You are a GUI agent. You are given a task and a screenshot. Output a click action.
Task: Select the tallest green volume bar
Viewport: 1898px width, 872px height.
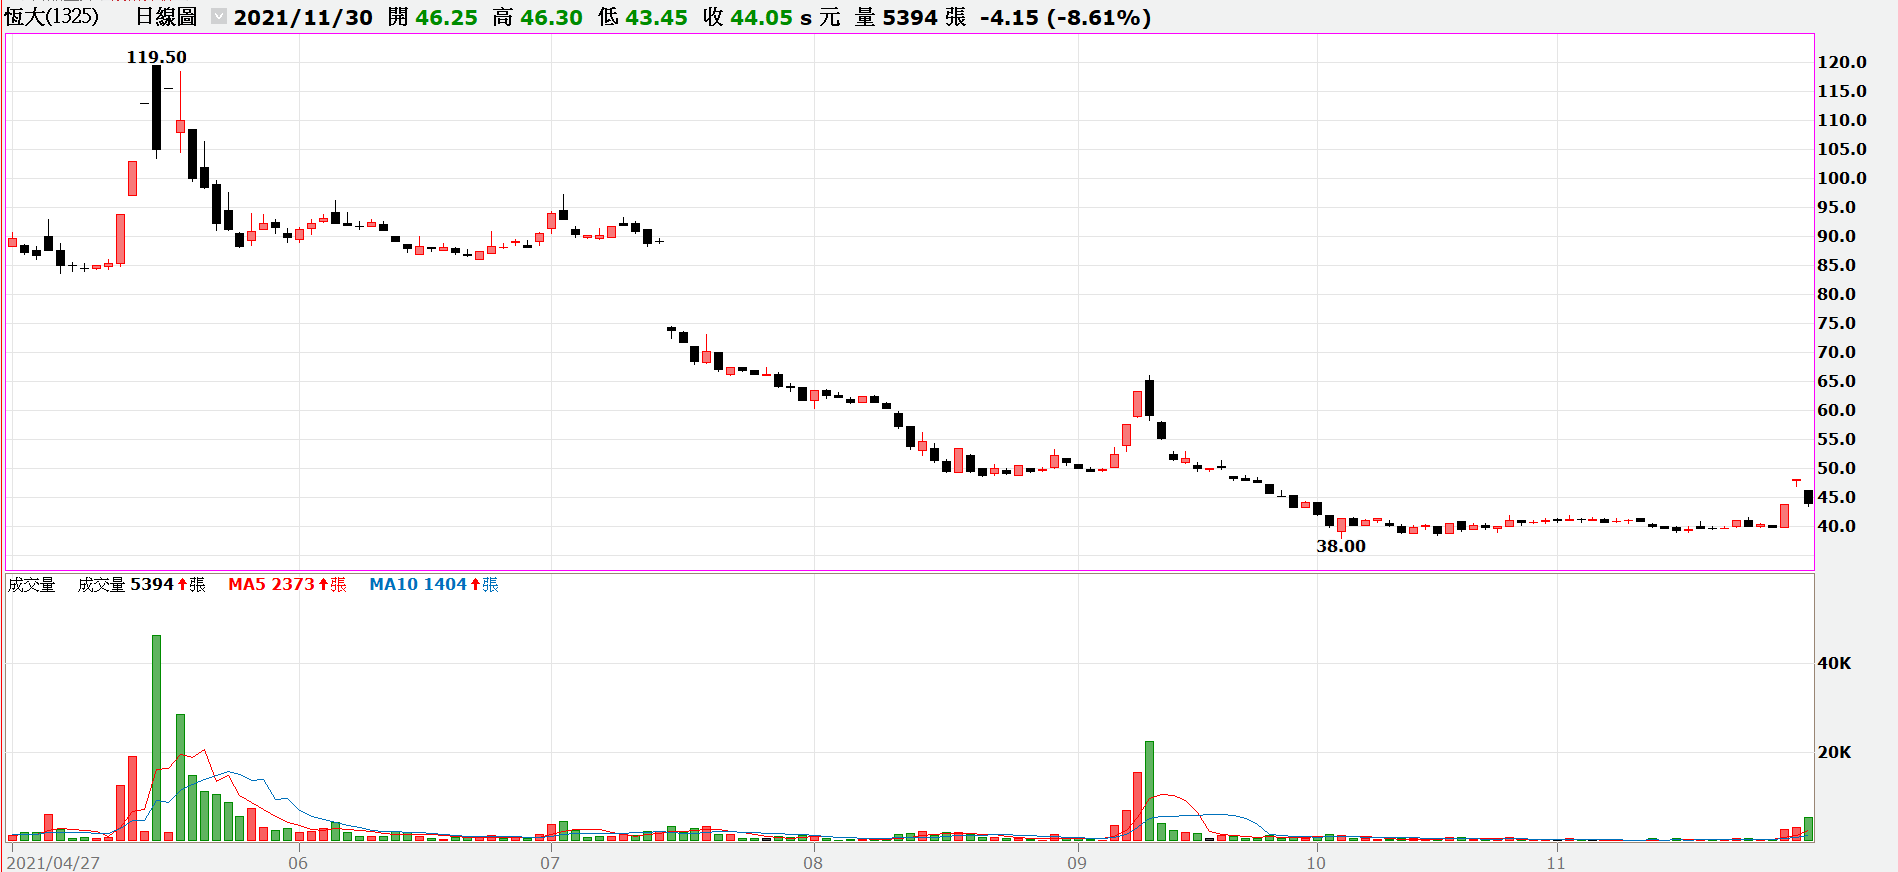point(156,737)
